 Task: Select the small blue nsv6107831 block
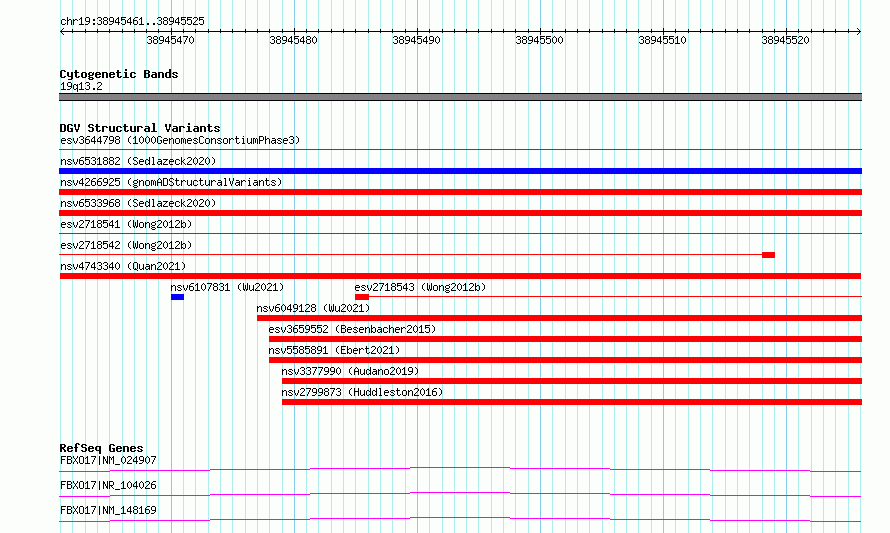177,297
